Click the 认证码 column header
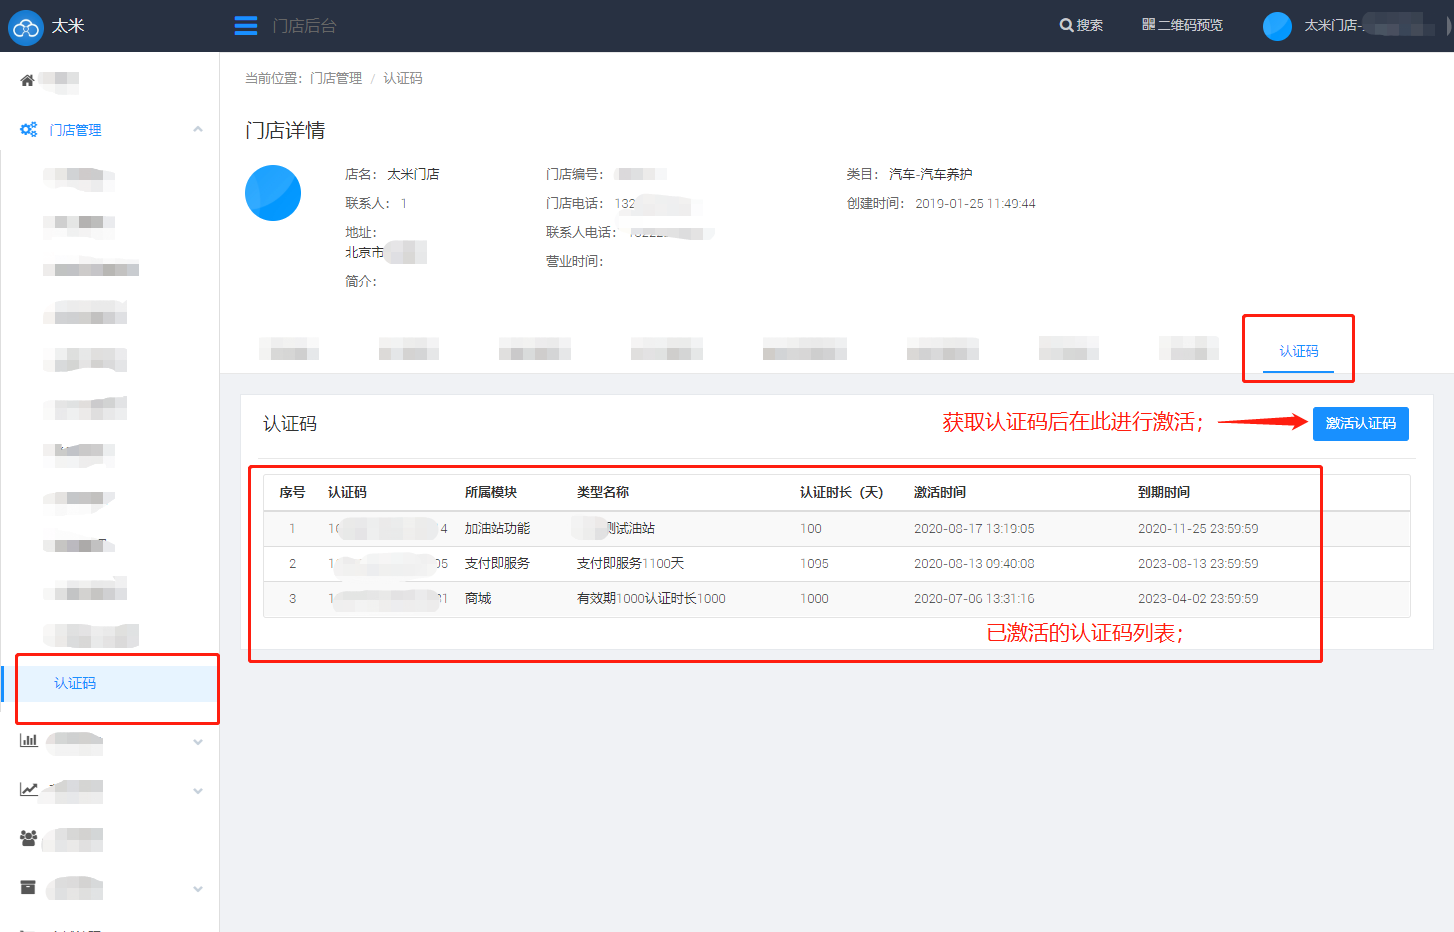 (x=347, y=492)
